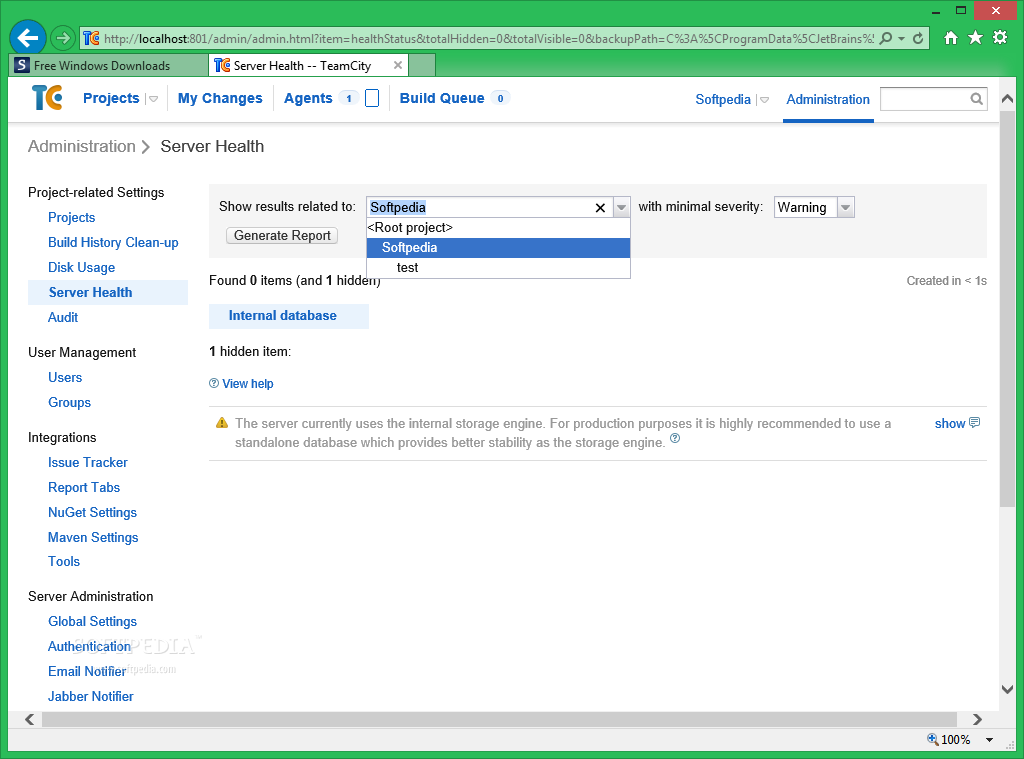Close the Server Health tab

click(x=398, y=65)
